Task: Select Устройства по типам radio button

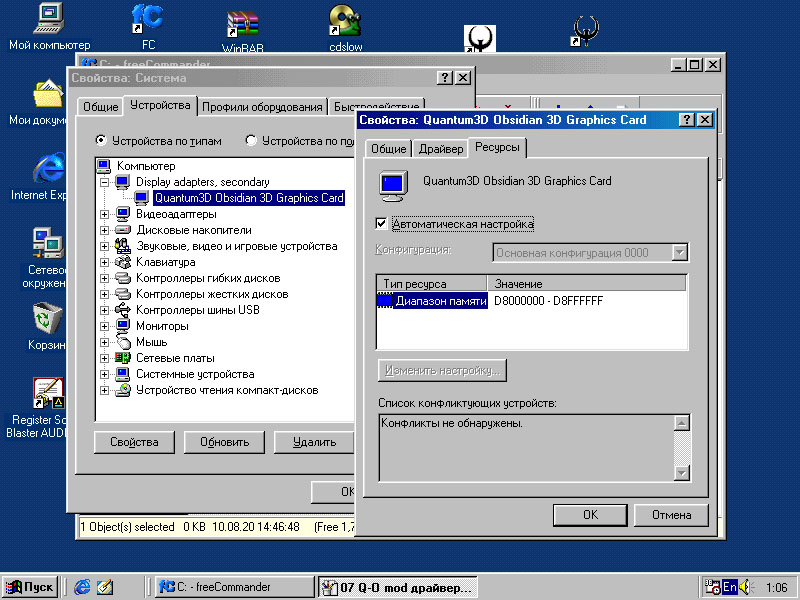Action: [101, 140]
